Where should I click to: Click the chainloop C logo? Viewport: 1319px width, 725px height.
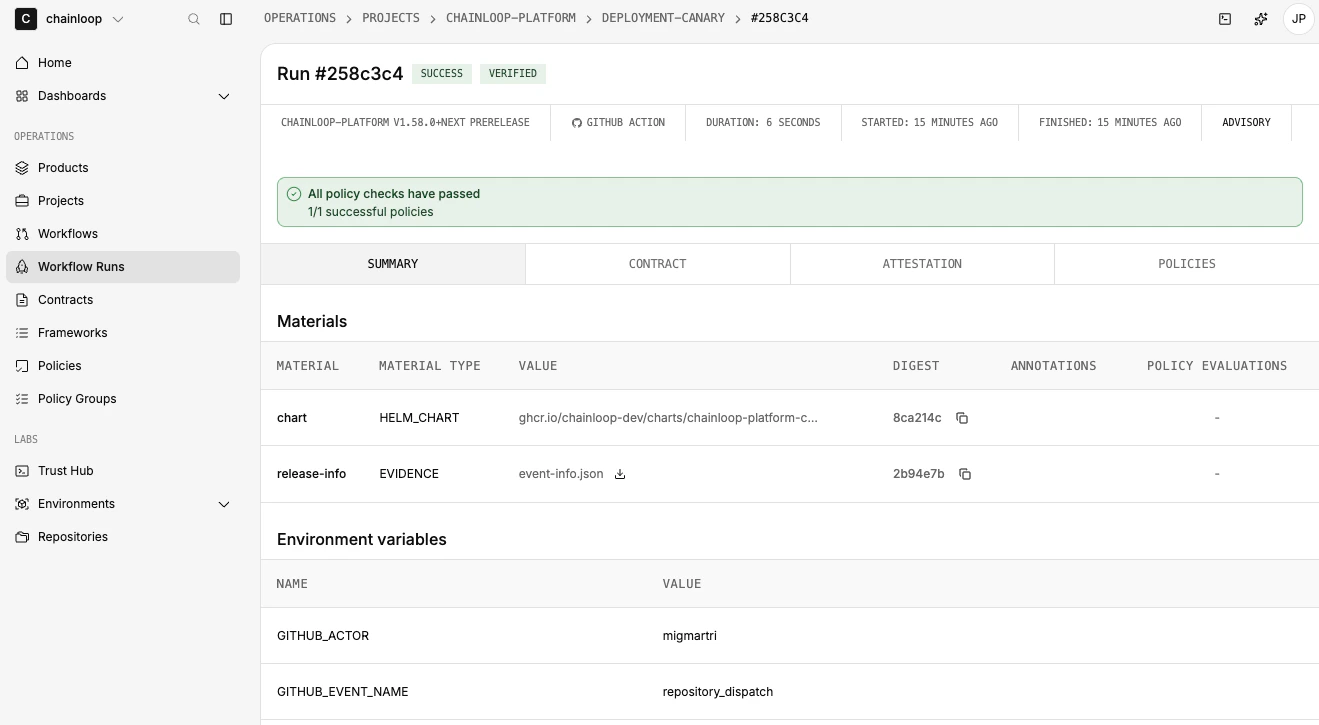coord(26,19)
